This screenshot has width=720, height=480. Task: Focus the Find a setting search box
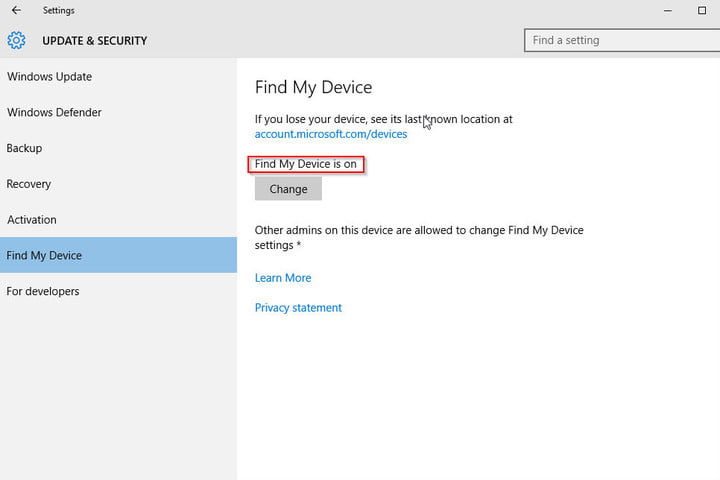(x=622, y=40)
